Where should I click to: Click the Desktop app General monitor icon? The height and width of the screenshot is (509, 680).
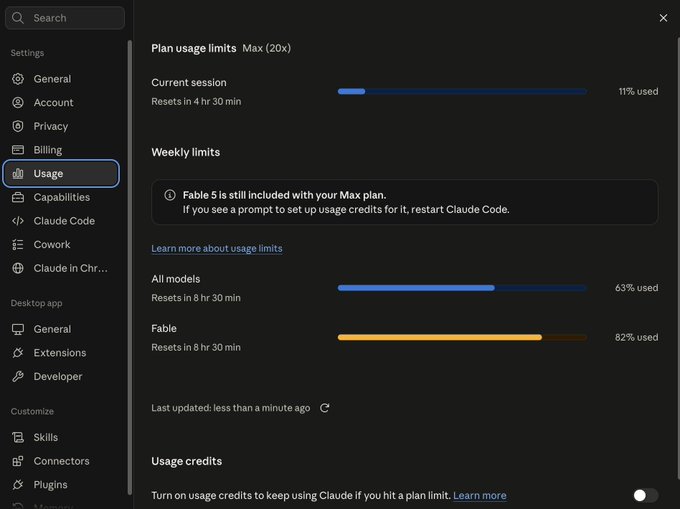(18, 329)
